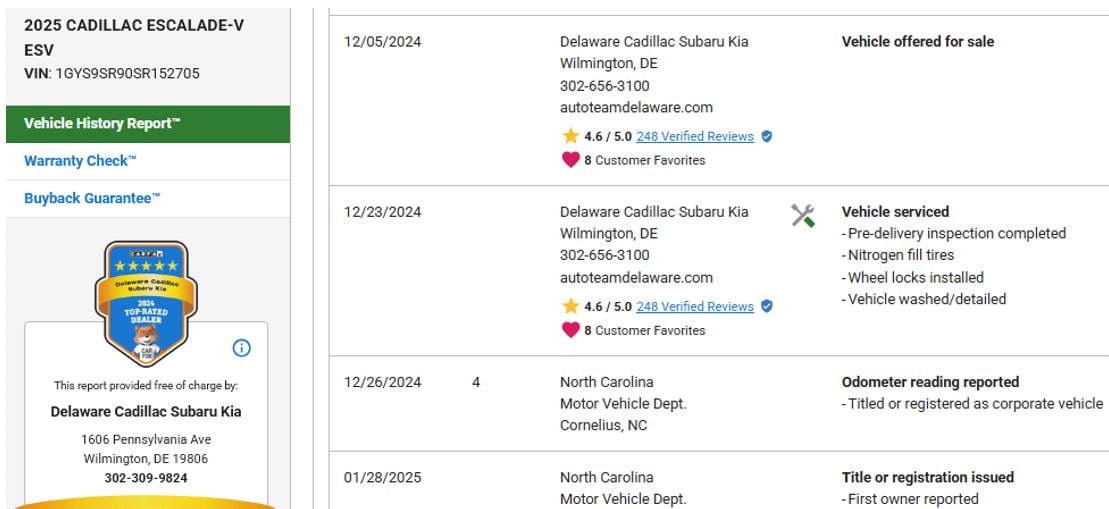1109x509 pixels.
Task: Click the sidebar phone number 302-309-9824
Action: point(146,478)
